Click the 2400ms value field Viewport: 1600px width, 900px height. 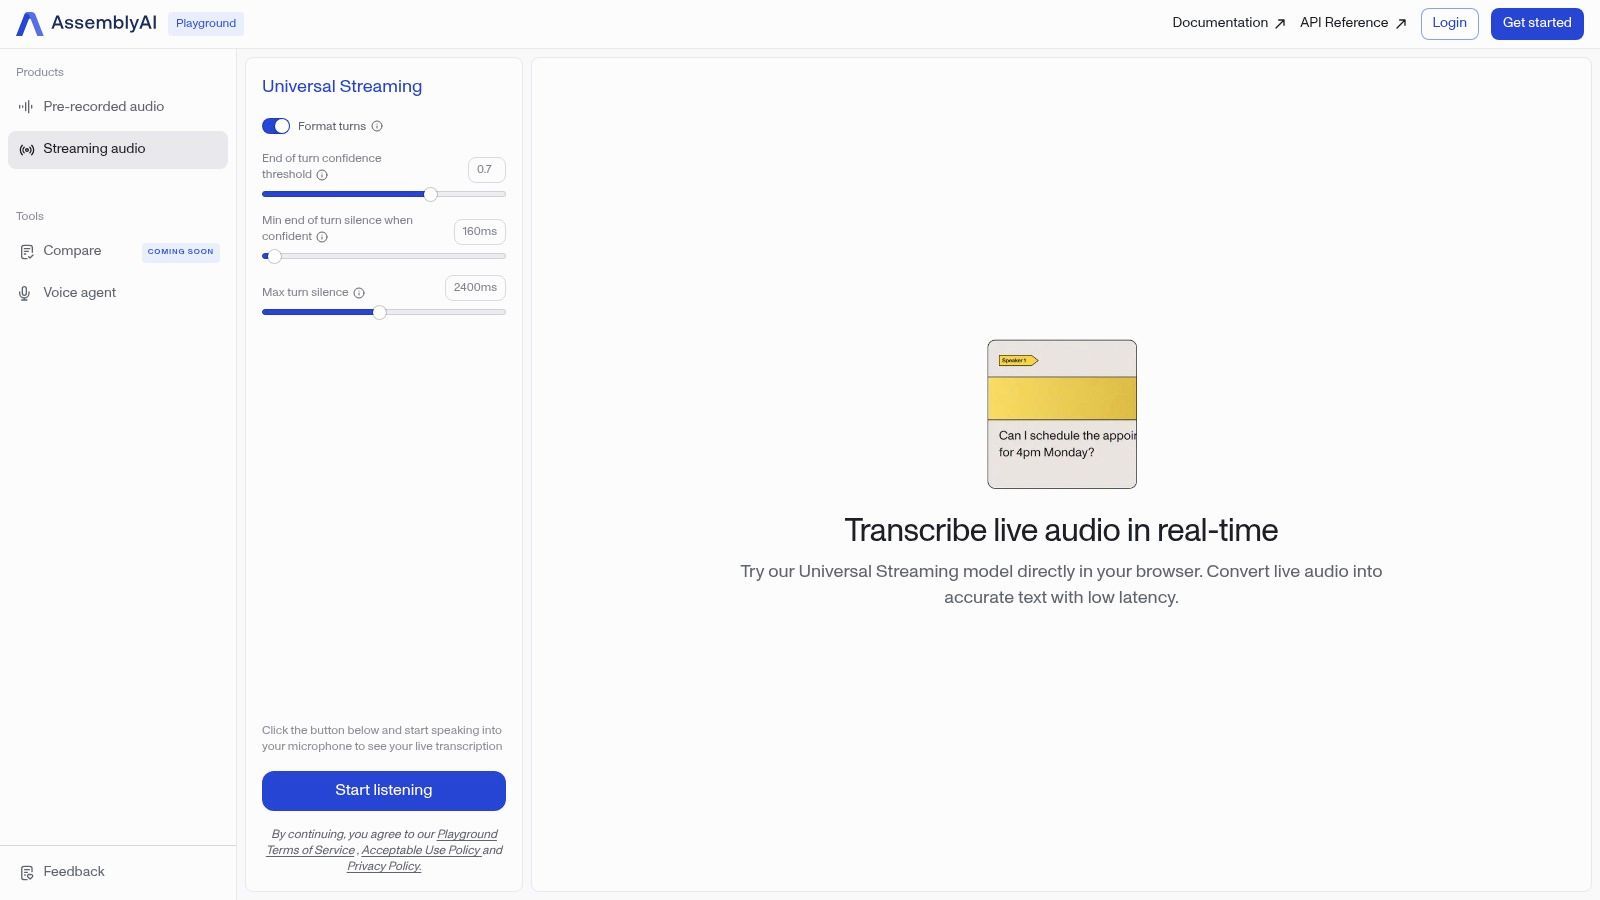click(475, 287)
